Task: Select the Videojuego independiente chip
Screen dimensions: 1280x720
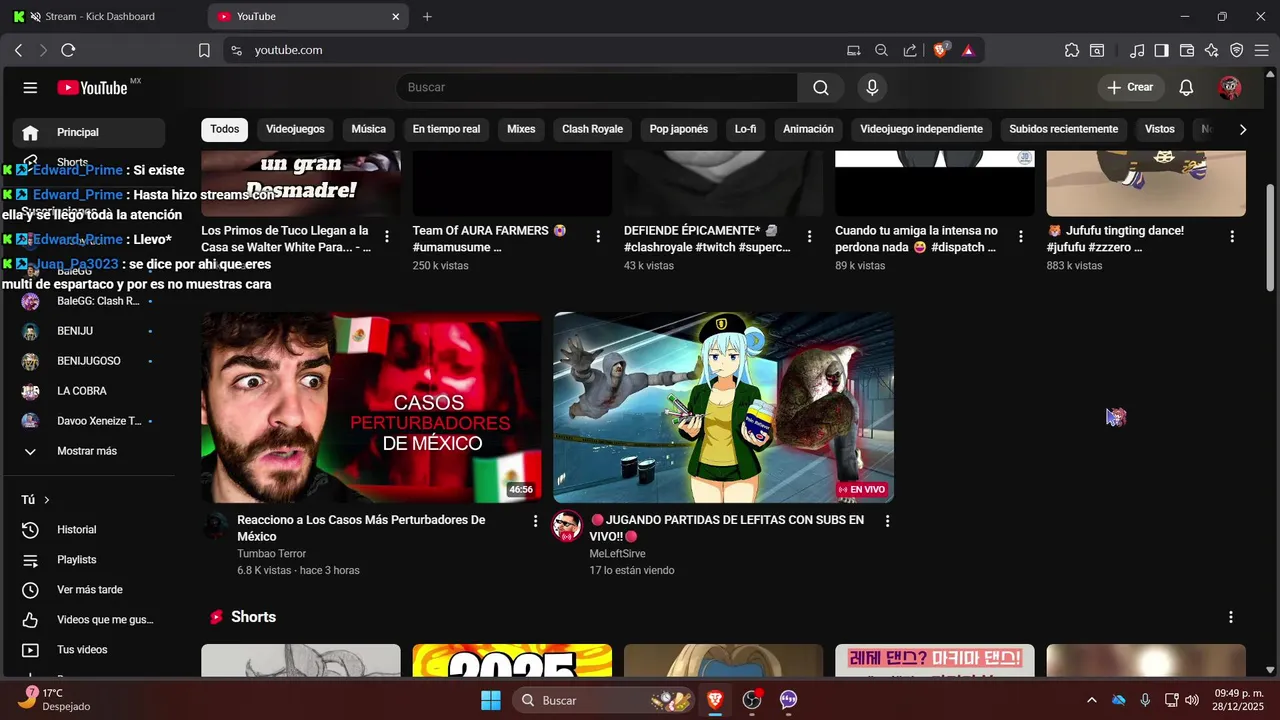Action: 921,129
